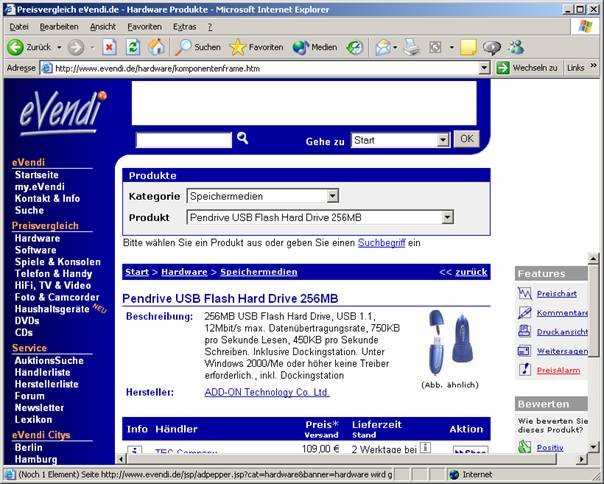Open the Extras menu

point(185,27)
